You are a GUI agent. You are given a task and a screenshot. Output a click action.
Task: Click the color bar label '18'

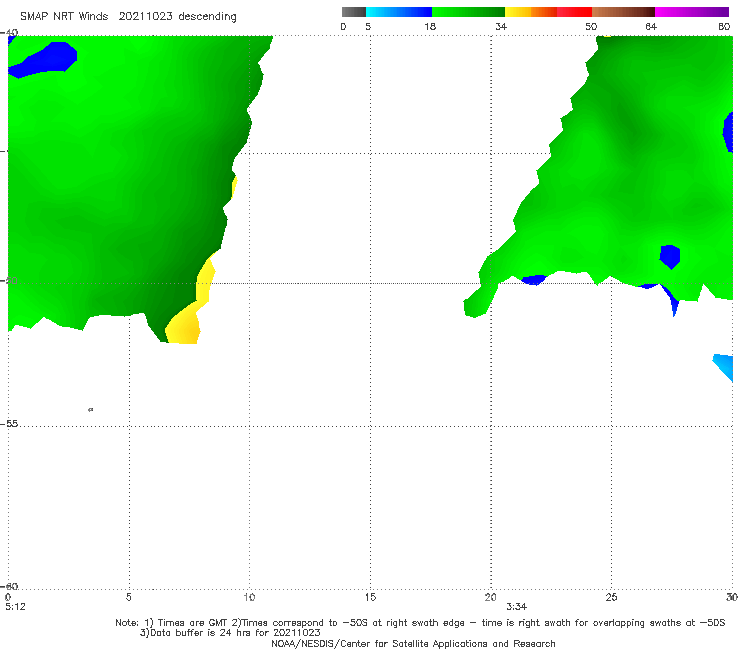430,26
